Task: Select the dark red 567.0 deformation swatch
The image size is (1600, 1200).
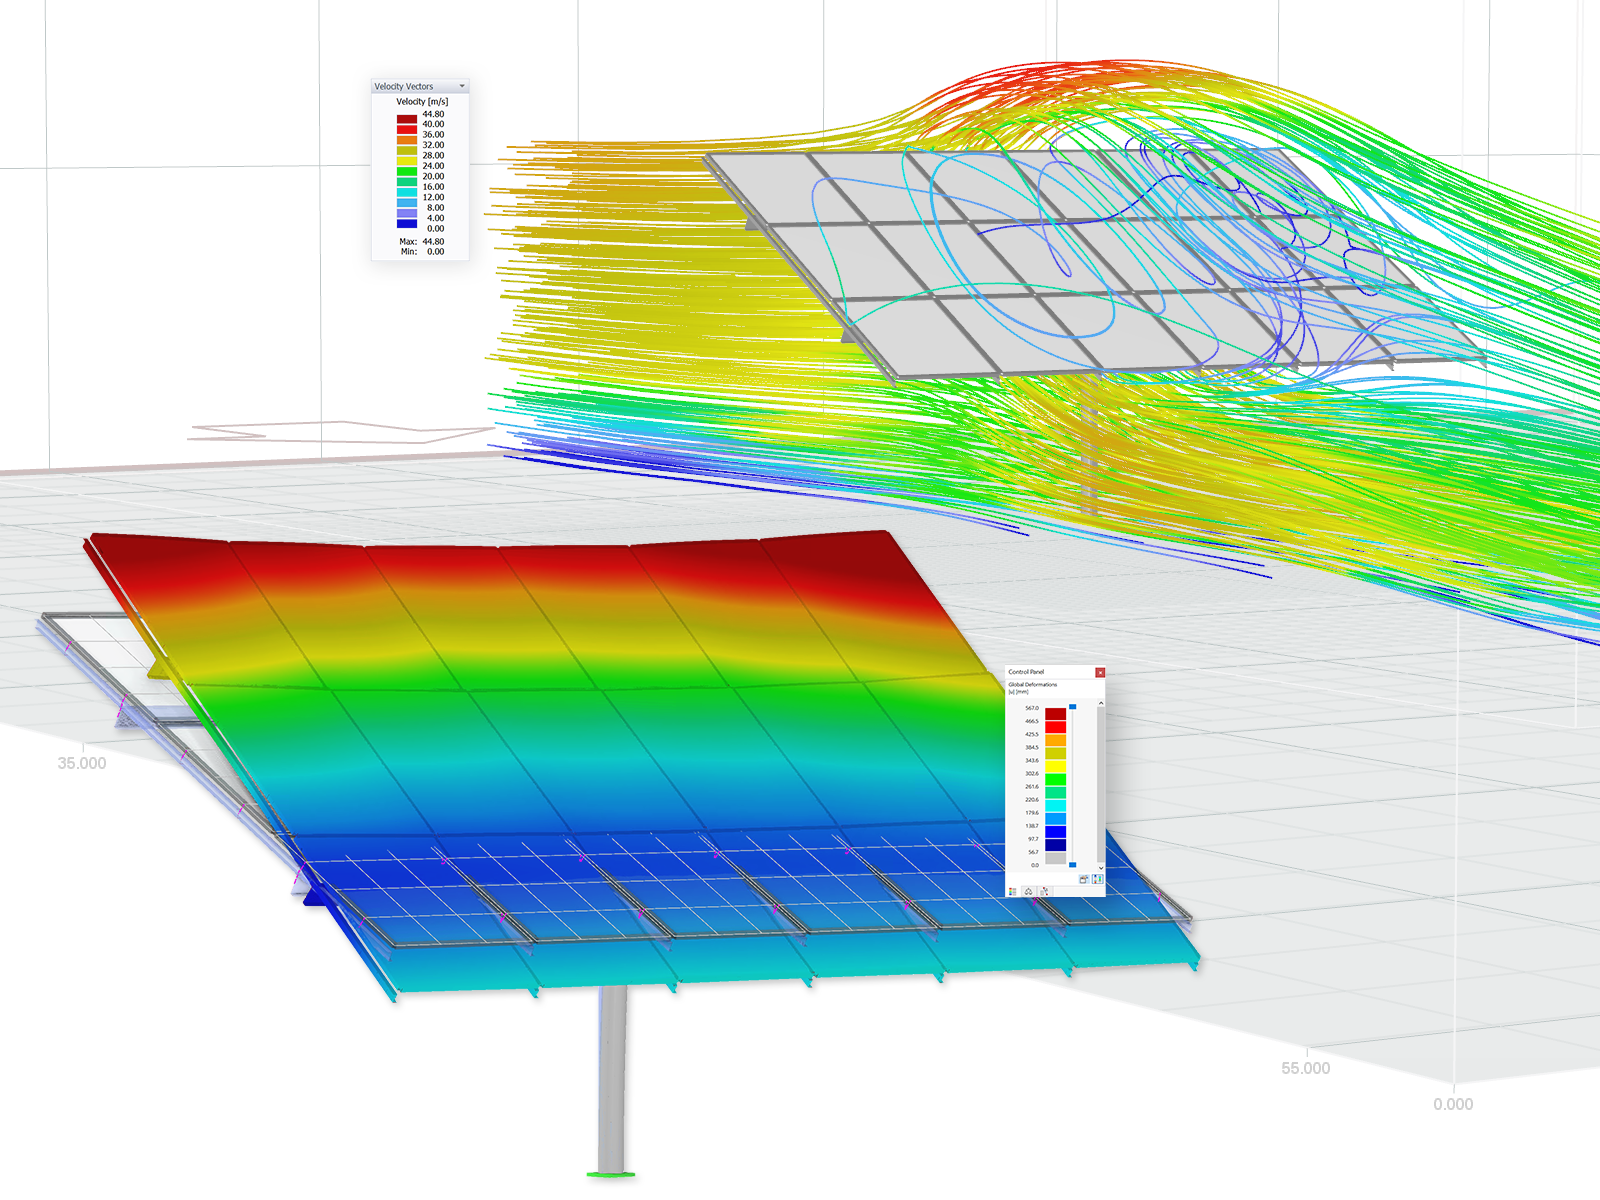Action: pos(1056,714)
